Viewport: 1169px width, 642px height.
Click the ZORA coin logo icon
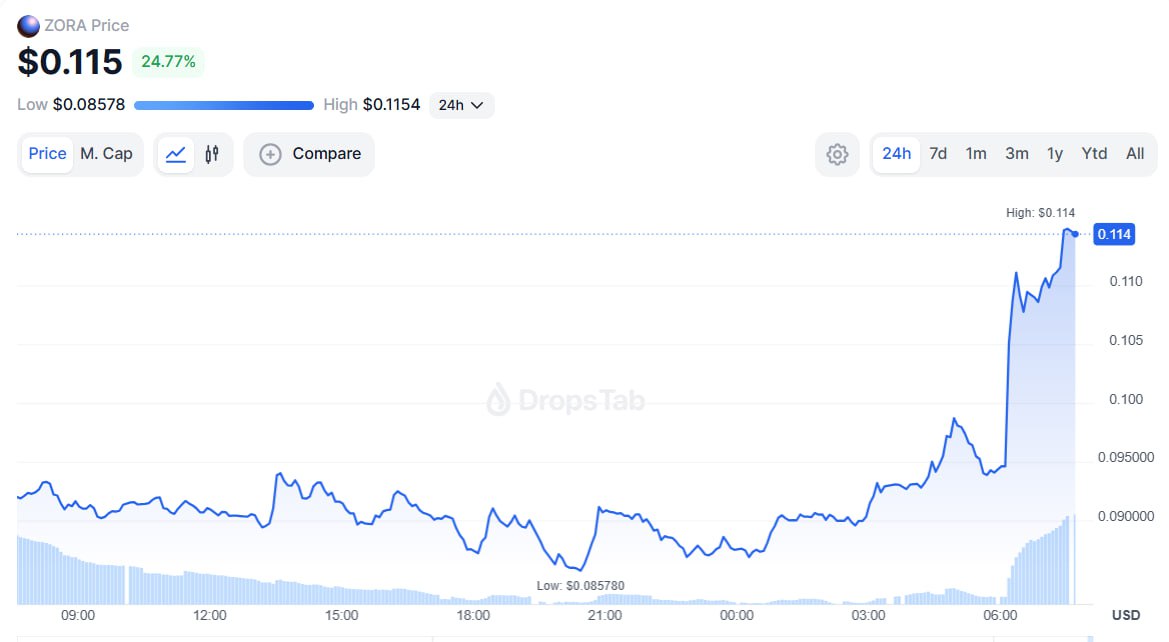[29, 26]
